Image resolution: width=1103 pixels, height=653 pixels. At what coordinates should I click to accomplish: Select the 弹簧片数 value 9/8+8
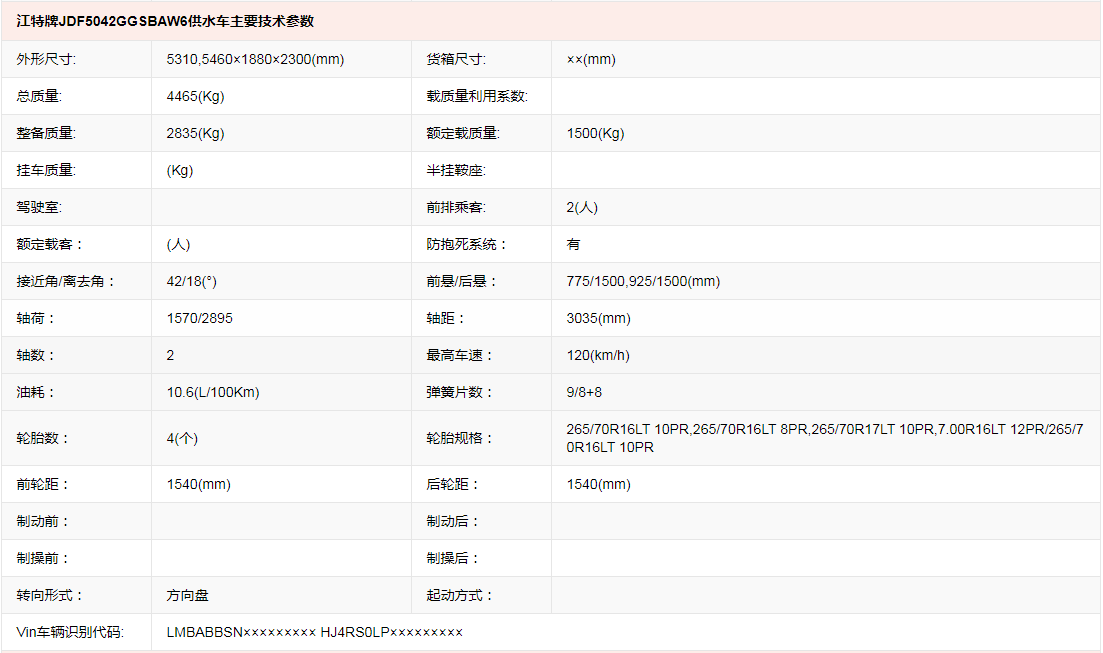click(584, 392)
